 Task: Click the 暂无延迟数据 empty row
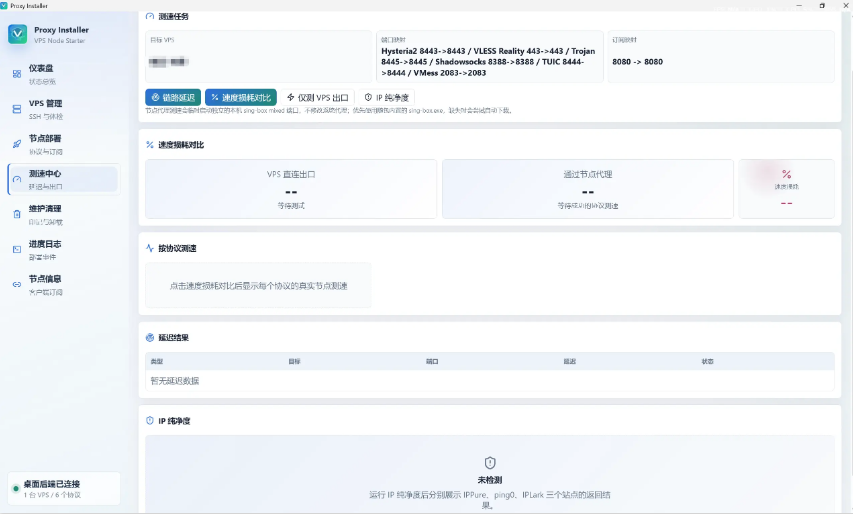[x=490, y=381]
